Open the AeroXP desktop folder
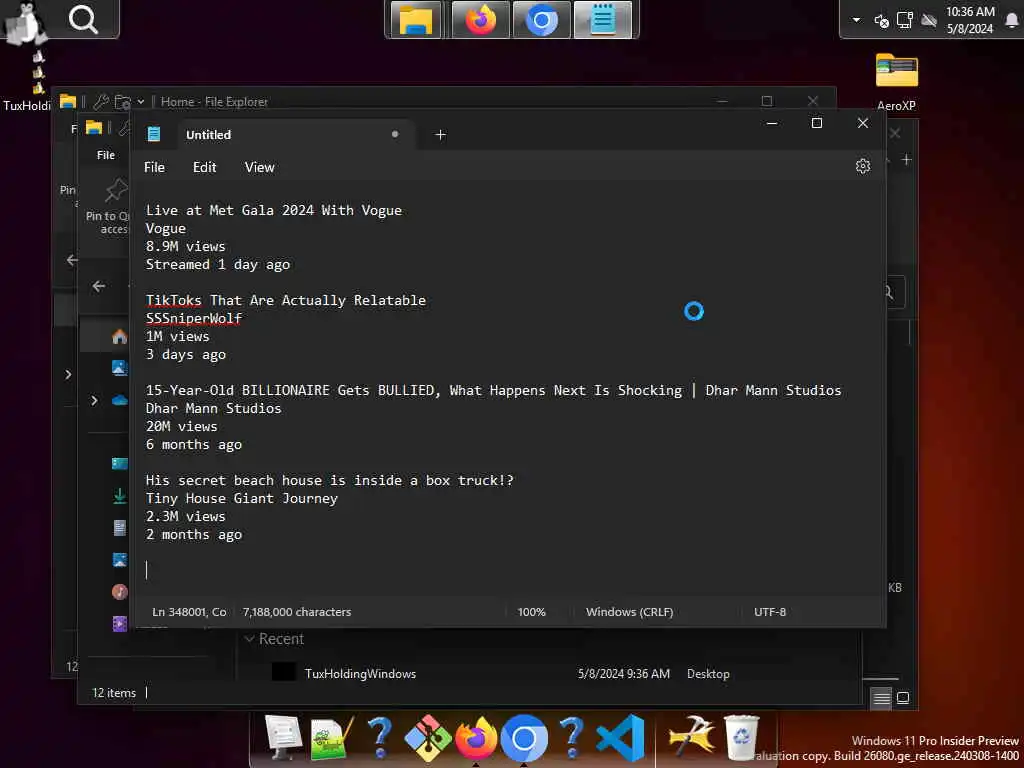 pos(897,81)
